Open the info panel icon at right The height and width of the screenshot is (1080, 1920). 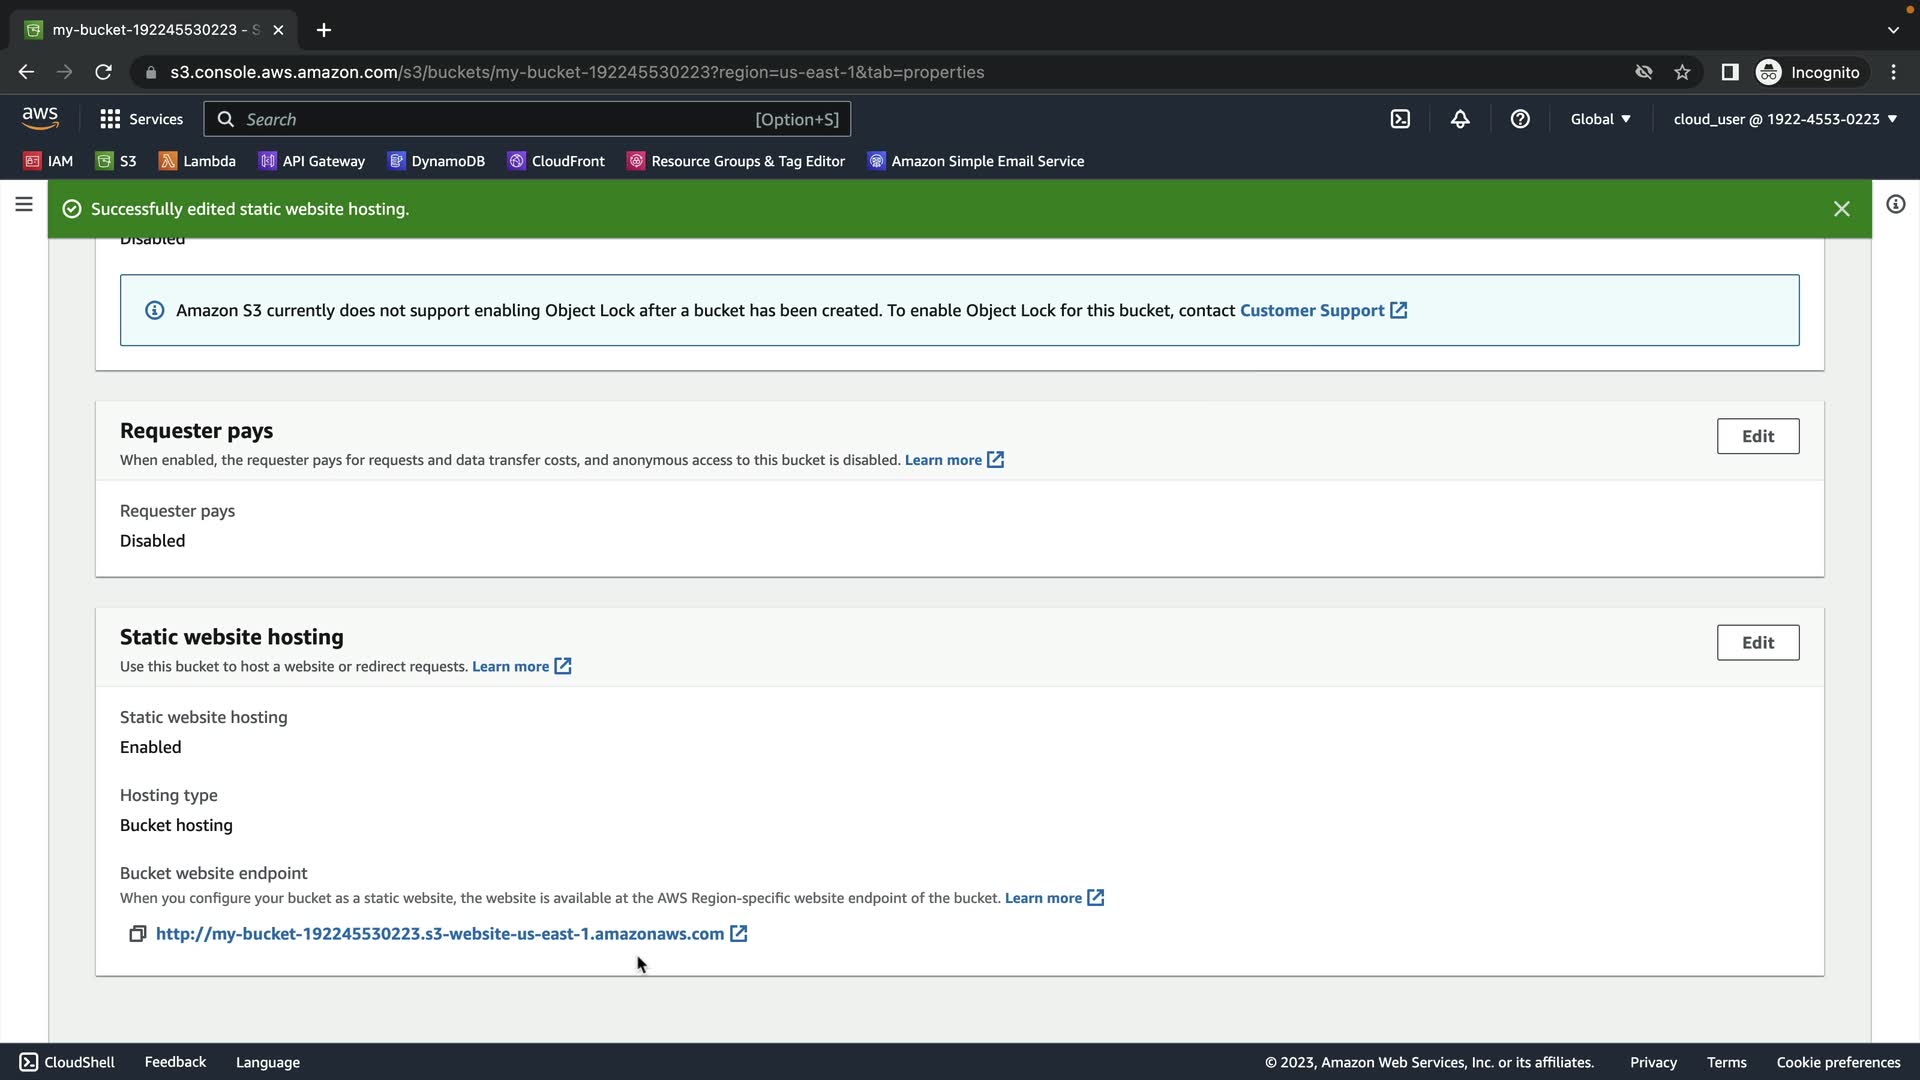[x=1895, y=205]
